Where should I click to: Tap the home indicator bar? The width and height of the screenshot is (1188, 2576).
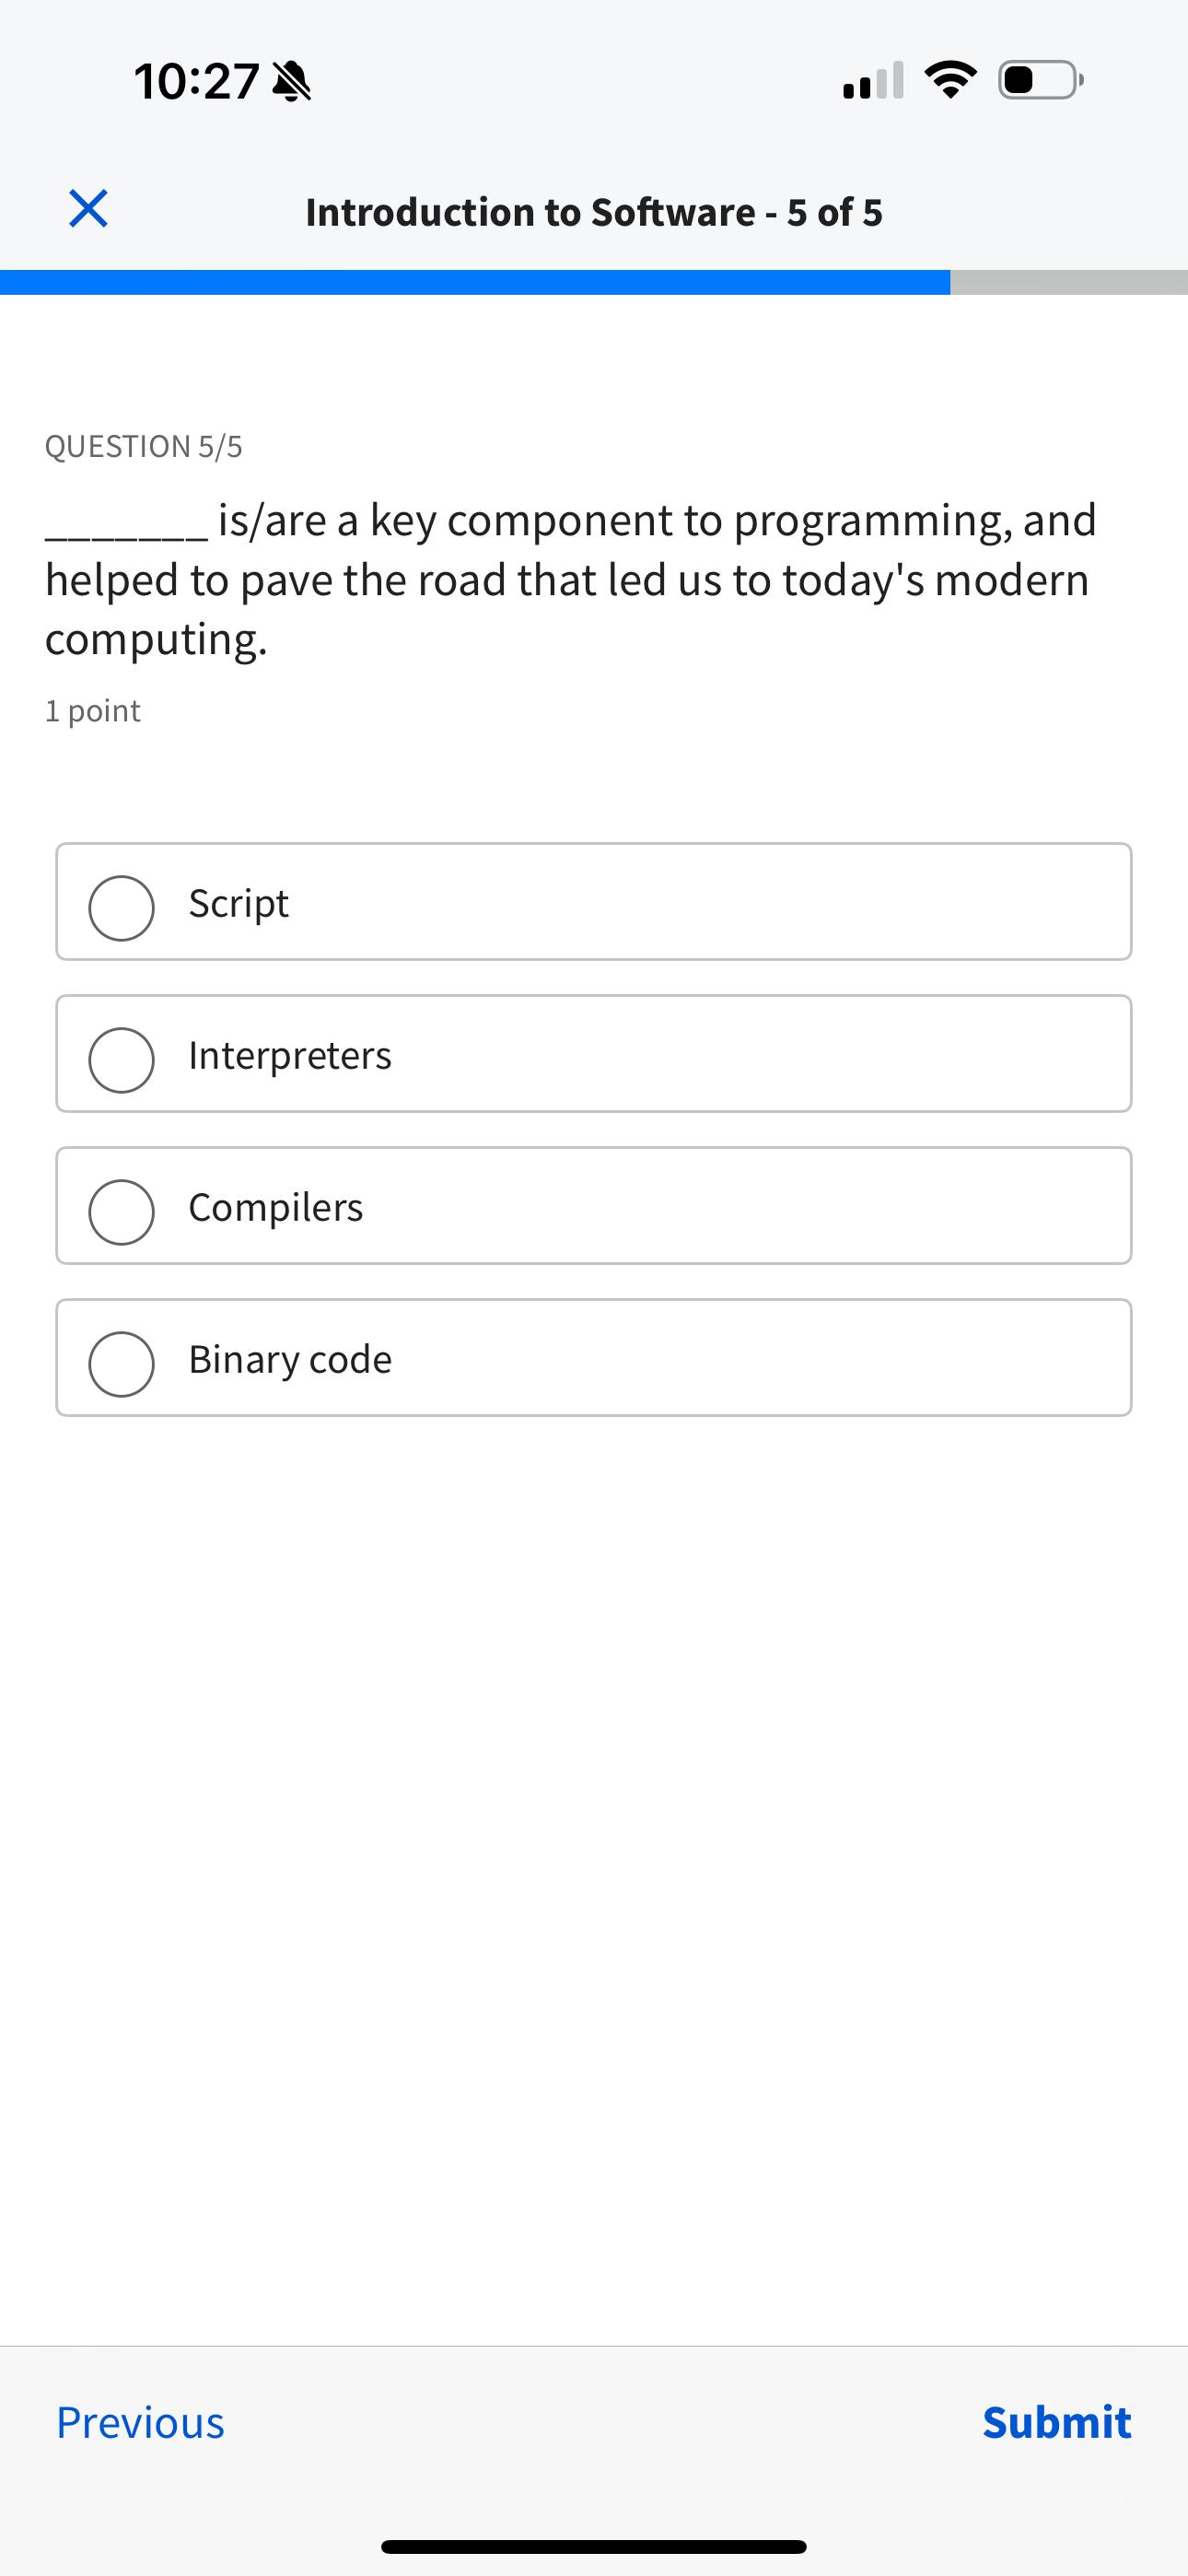click(x=594, y=2543)
